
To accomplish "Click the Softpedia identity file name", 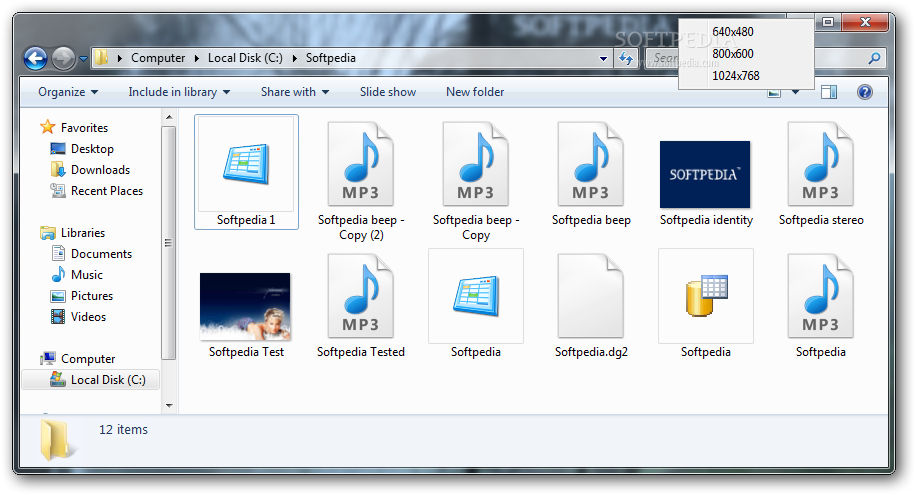I will tap(706, 220).
